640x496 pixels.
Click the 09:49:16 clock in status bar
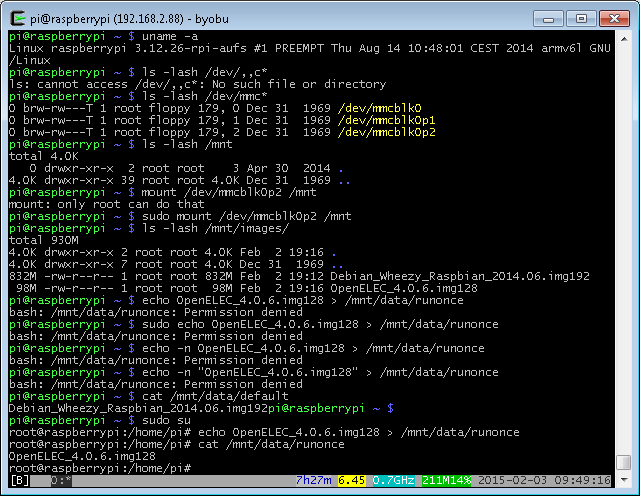(x=582, y=480)
